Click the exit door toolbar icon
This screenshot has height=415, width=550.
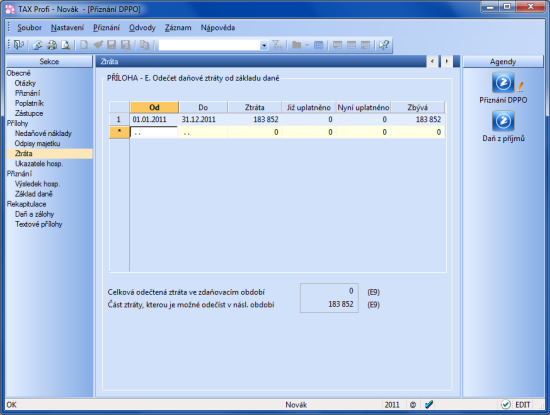(x=19, y=45)
